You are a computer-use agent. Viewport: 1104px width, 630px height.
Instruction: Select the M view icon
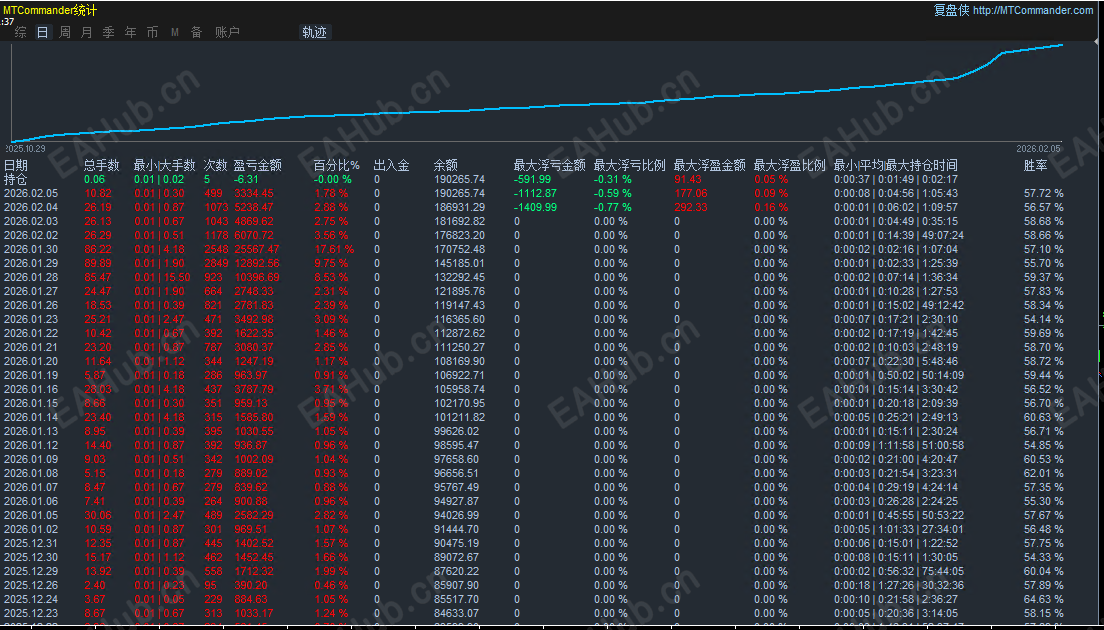[x=173, y=32]
